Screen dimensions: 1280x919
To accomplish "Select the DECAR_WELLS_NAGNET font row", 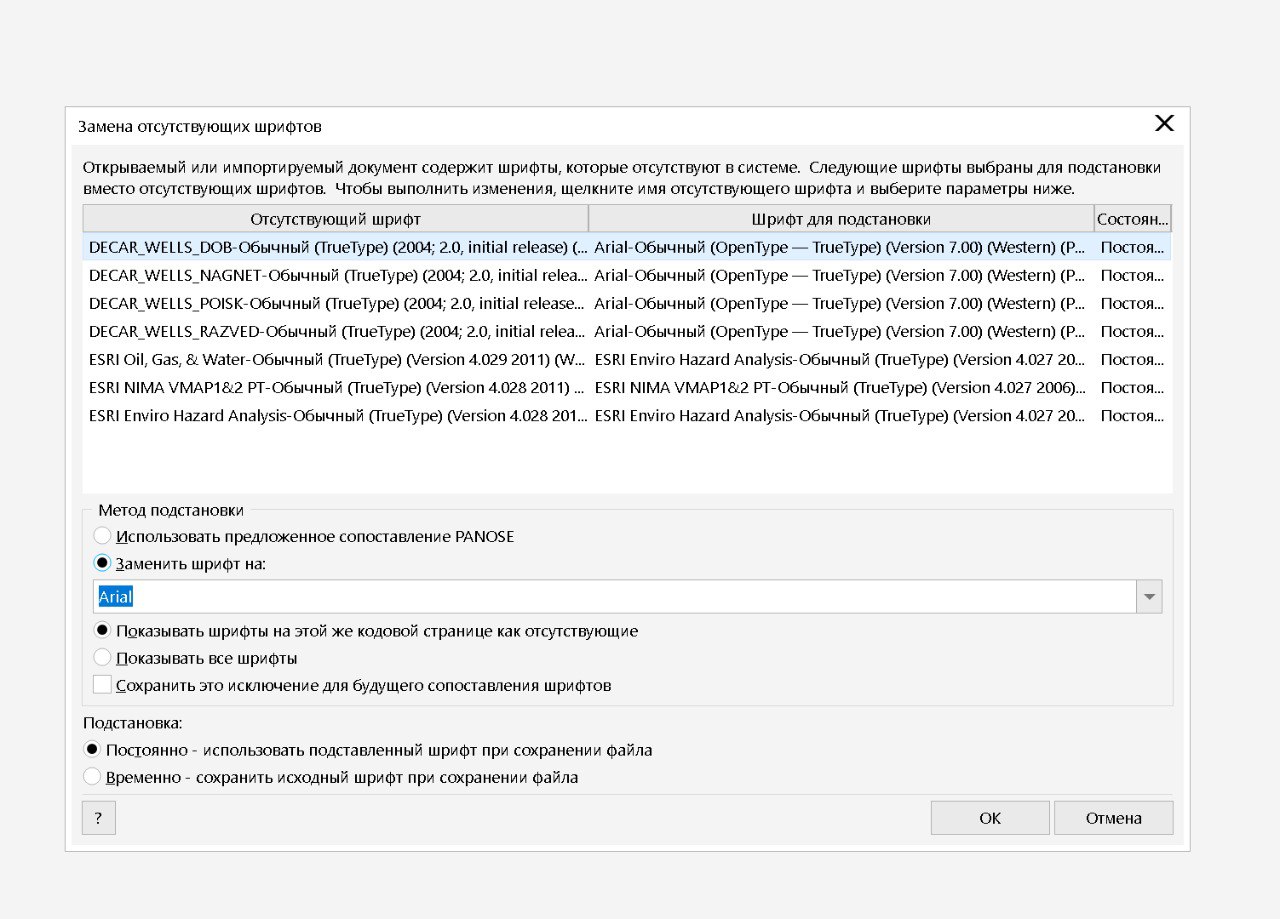I will pyautogui.click(x=337, y=275).
